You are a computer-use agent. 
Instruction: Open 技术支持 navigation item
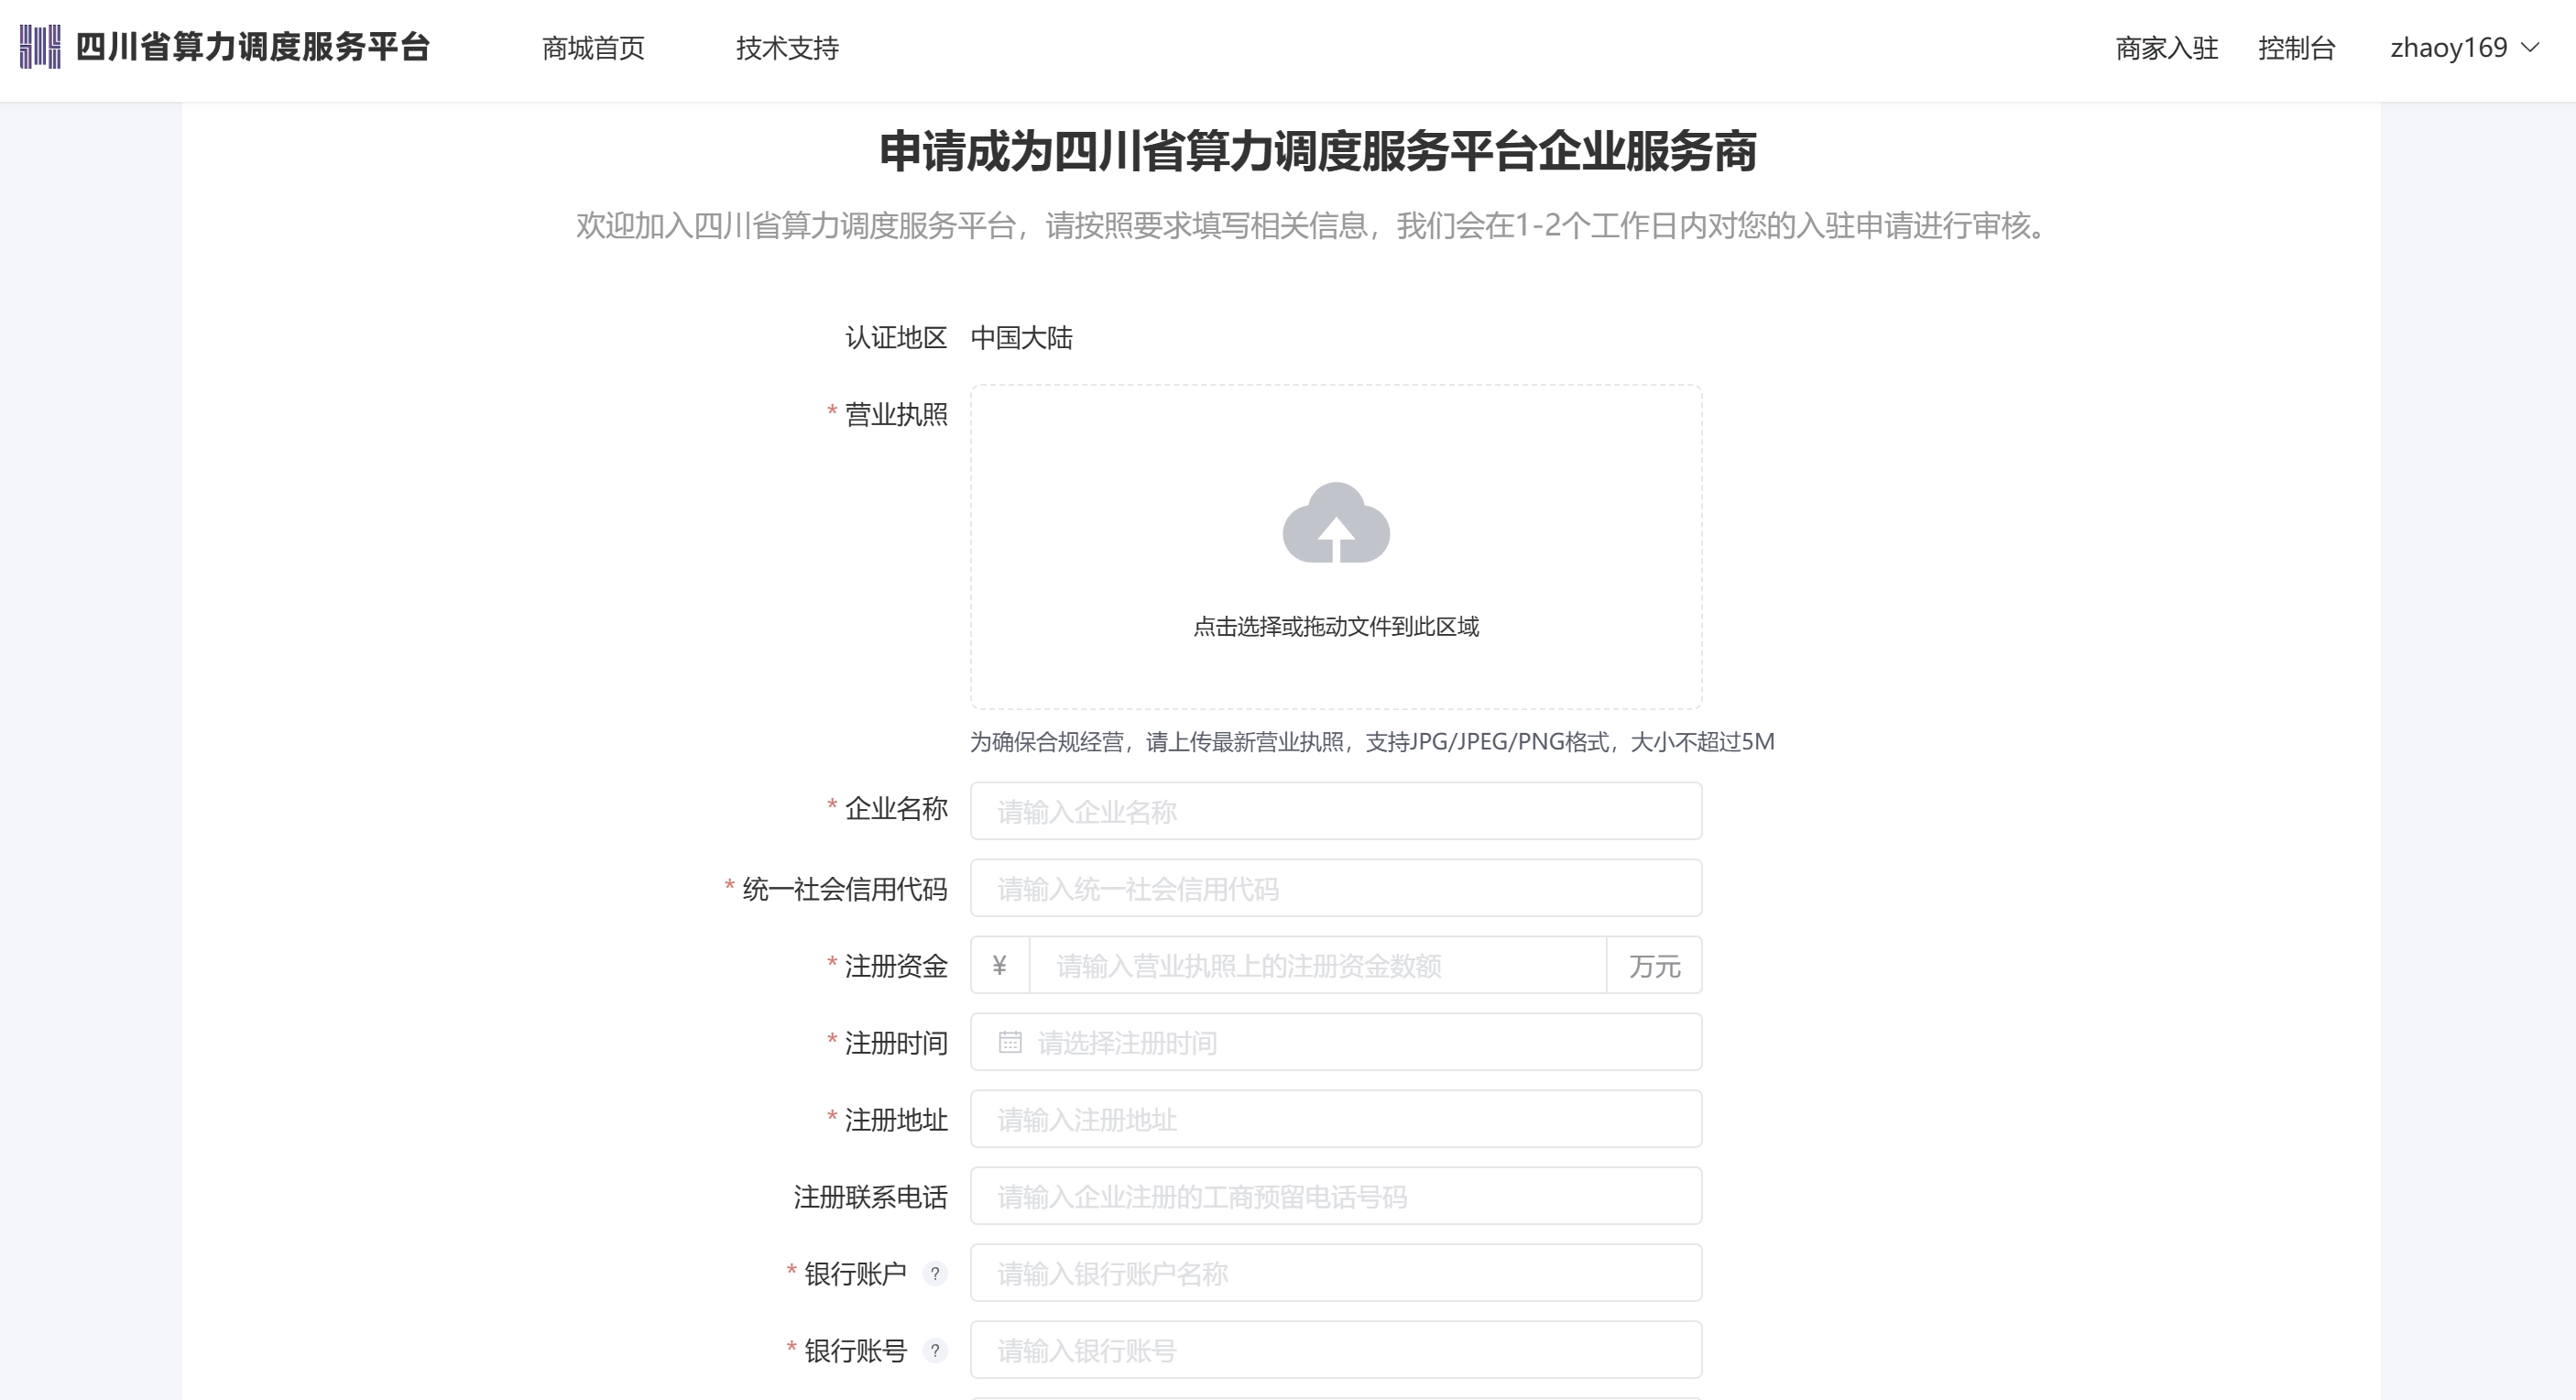tap(787, 48)
